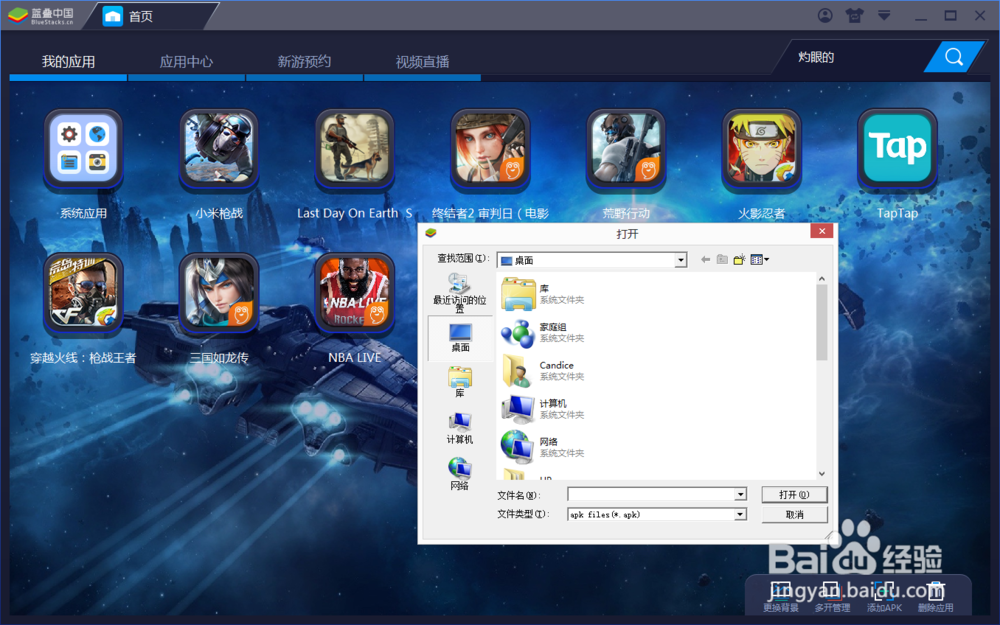
Task: Click the file list vertical scrollbar thumb
Action: click(821, 323)
